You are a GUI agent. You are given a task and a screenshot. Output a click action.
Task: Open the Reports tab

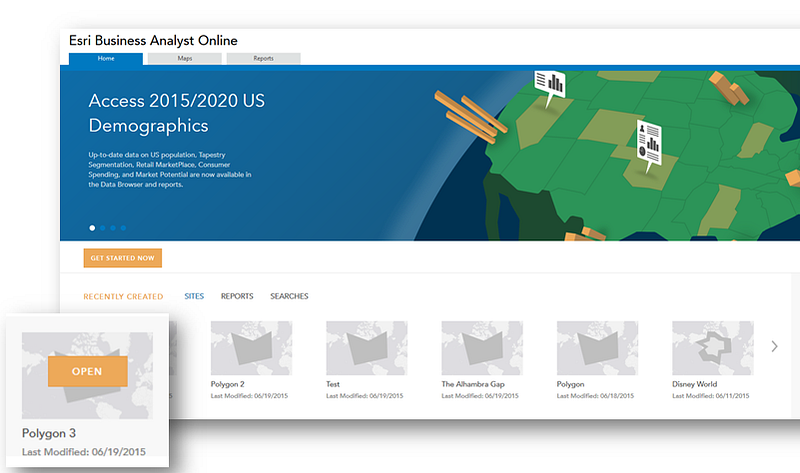click(x=263, y=59)
